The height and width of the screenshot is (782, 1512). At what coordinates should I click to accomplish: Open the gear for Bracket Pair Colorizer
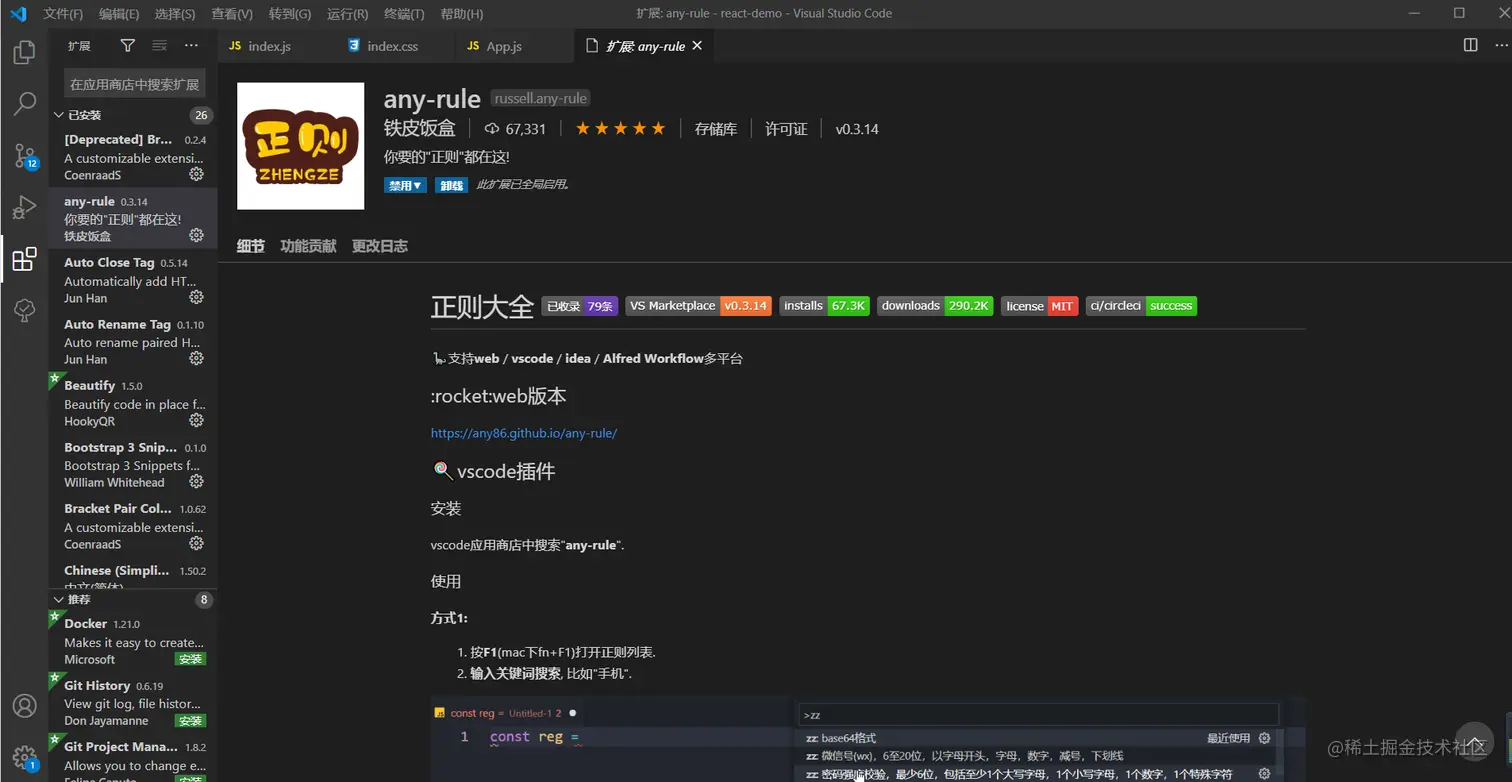pos(197,543)
